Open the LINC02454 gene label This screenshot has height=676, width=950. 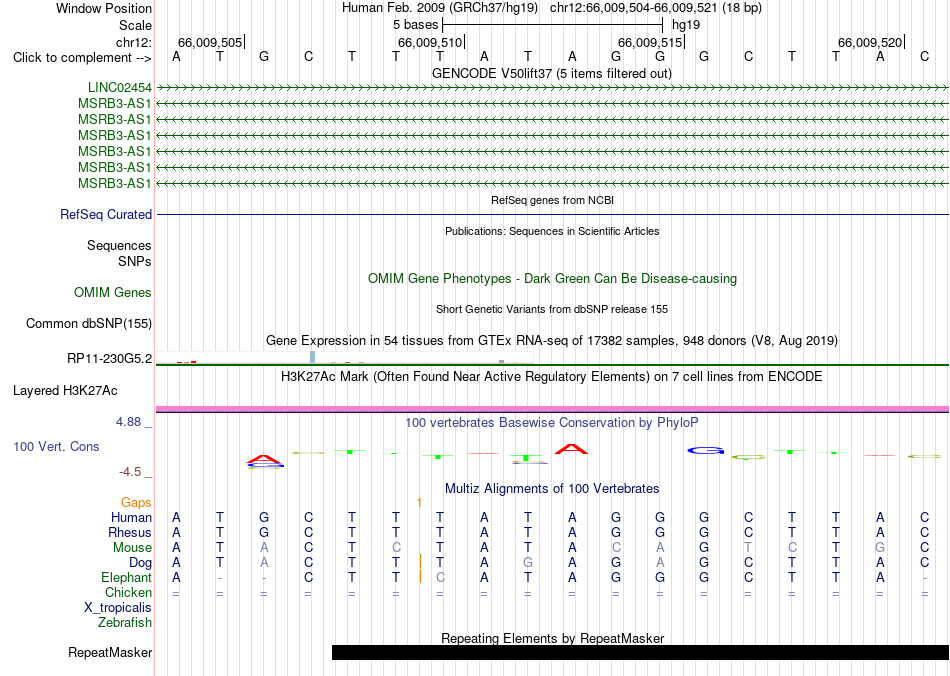pos(119,88)
